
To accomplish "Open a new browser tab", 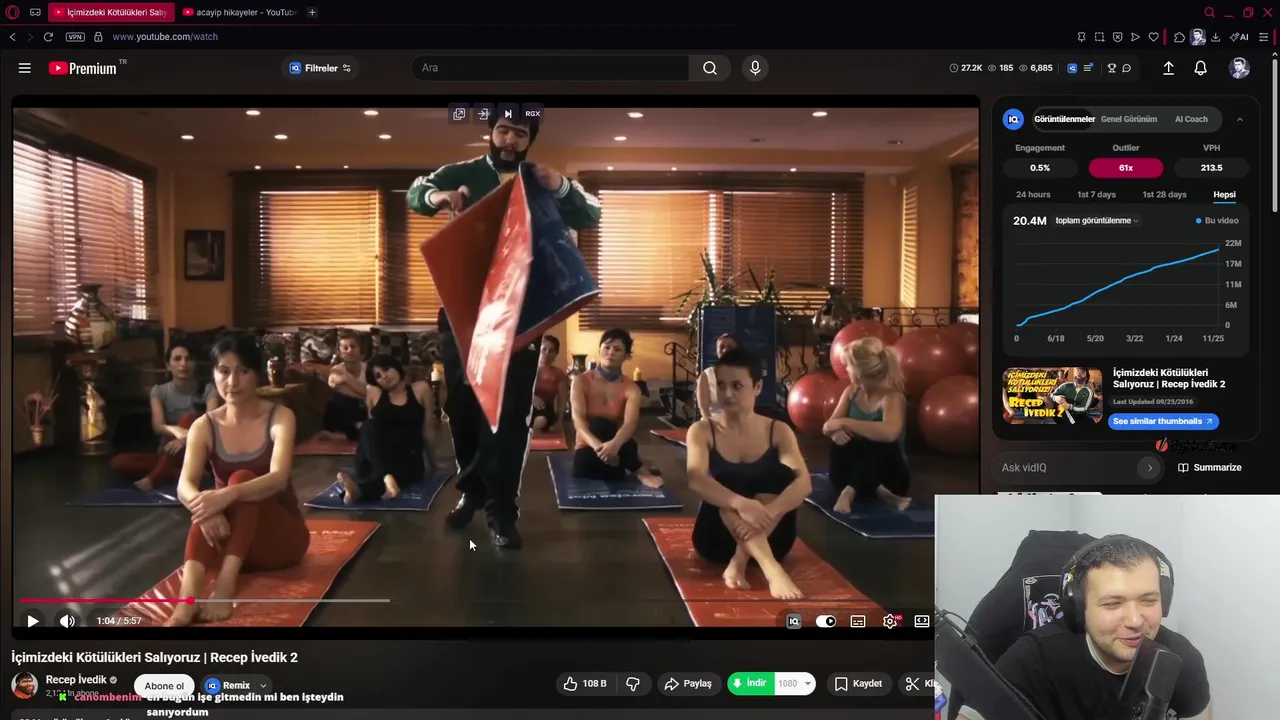I will pyautogui.click(x=312, y=12).
